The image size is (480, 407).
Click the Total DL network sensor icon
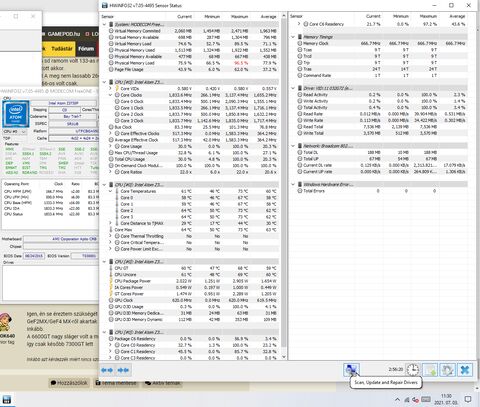click(300, 152)
